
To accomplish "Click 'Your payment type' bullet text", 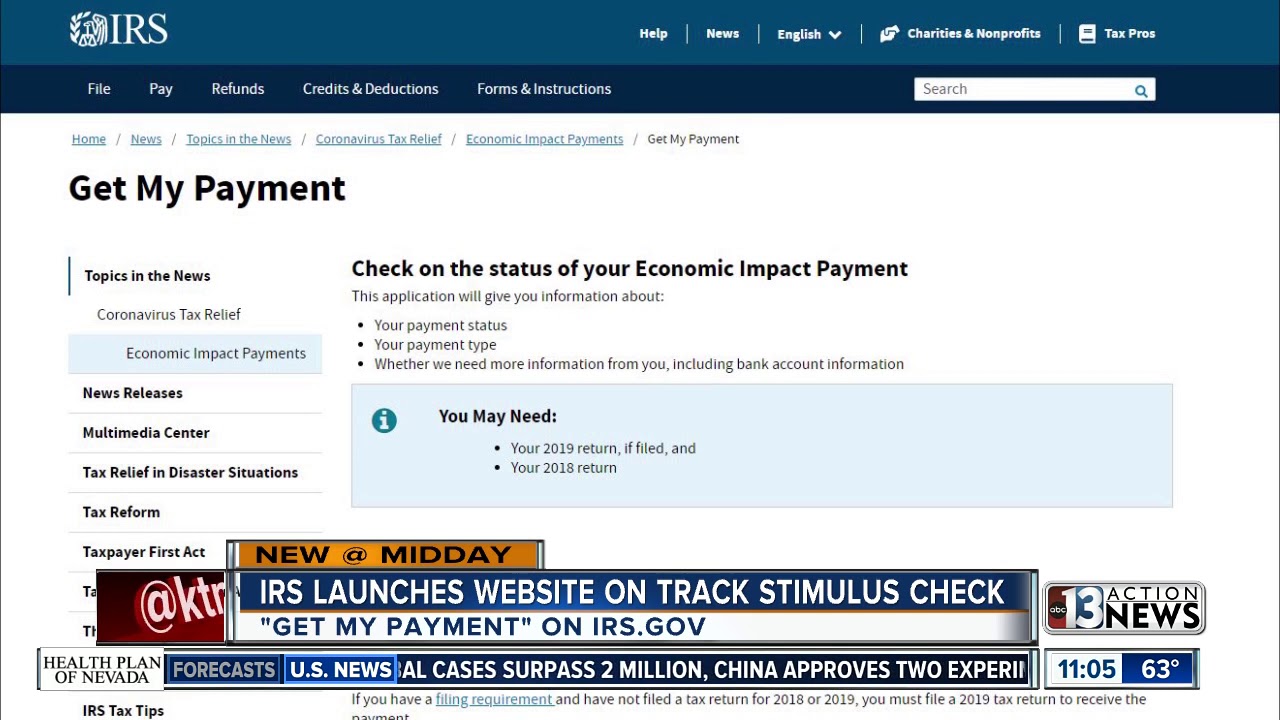I will point(435,344).
